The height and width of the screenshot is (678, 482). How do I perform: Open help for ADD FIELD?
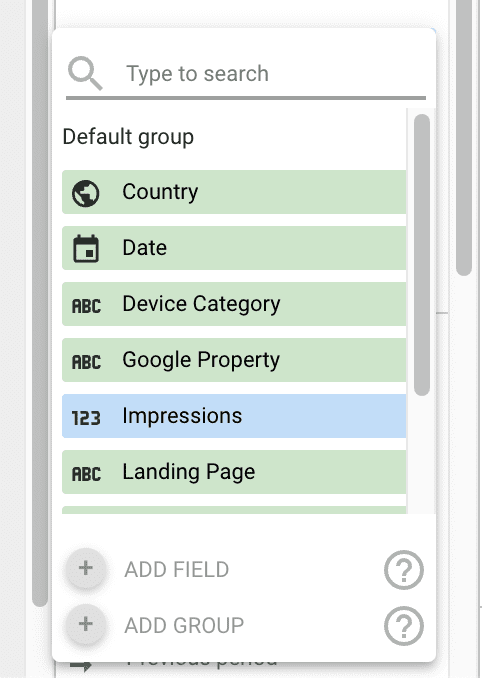coord(404,570)
